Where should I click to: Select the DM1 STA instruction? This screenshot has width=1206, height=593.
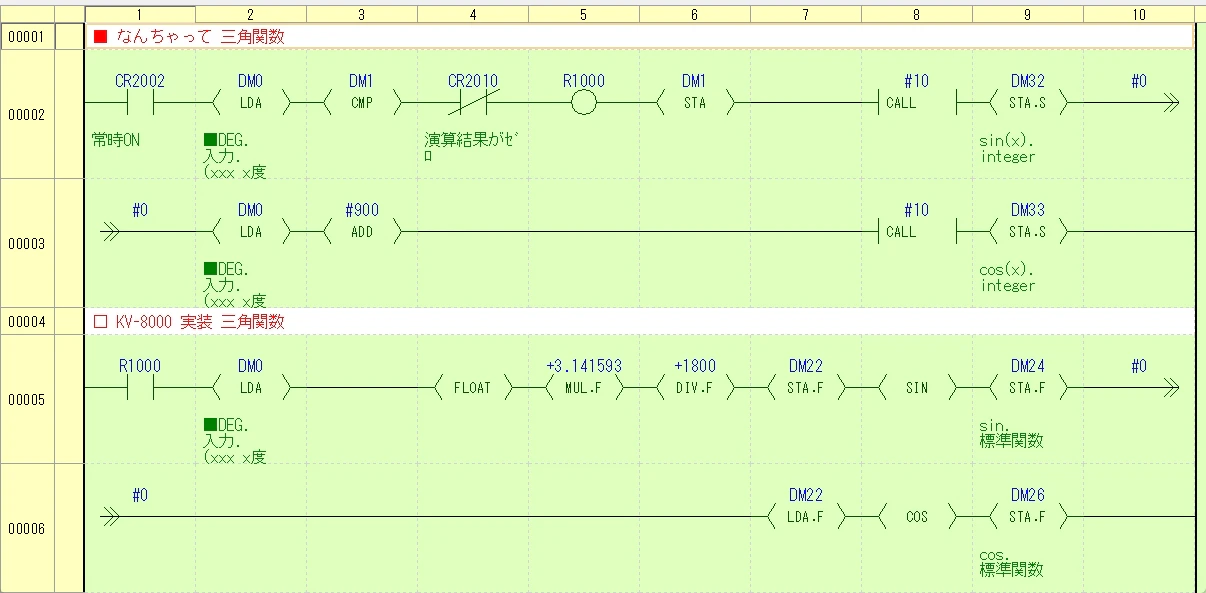[x=694, y=103]
